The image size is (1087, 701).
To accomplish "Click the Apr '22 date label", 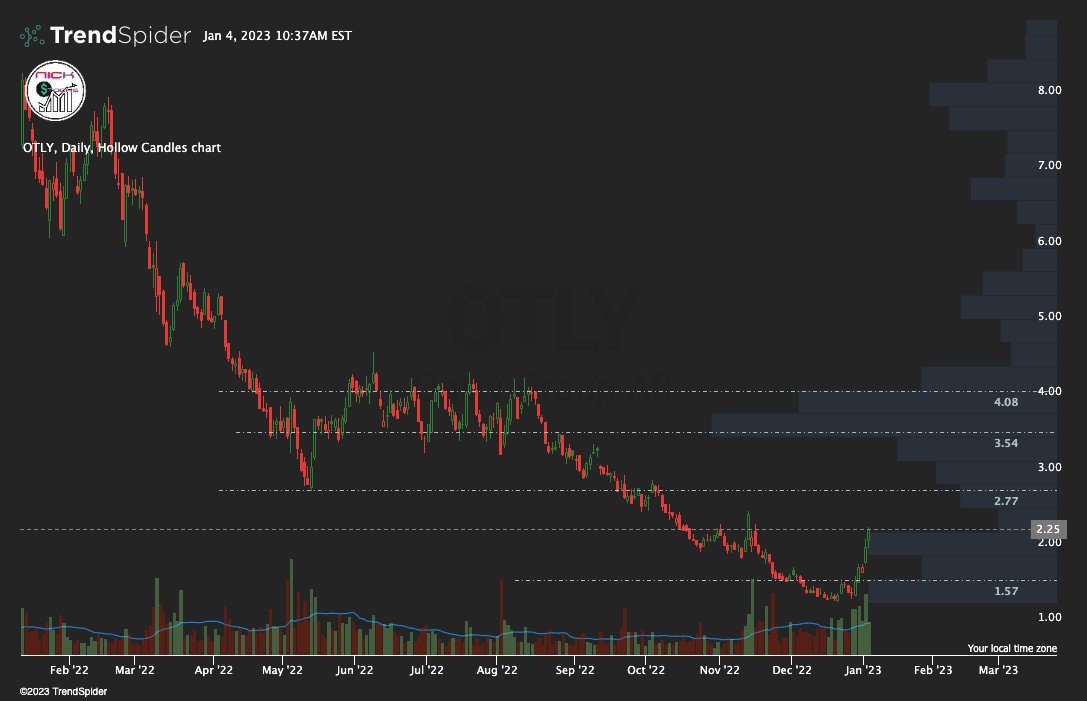I will pos(214,670).
